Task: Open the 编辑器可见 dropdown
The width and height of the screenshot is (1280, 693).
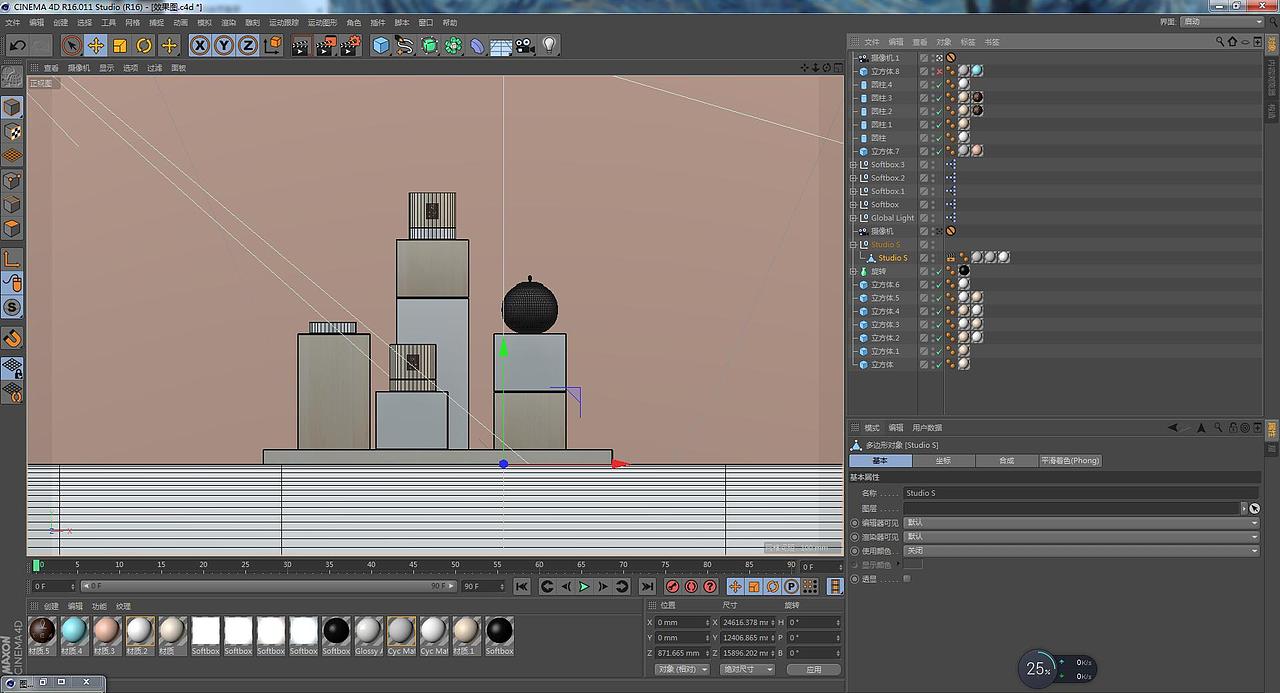Action: point(1081,522)
